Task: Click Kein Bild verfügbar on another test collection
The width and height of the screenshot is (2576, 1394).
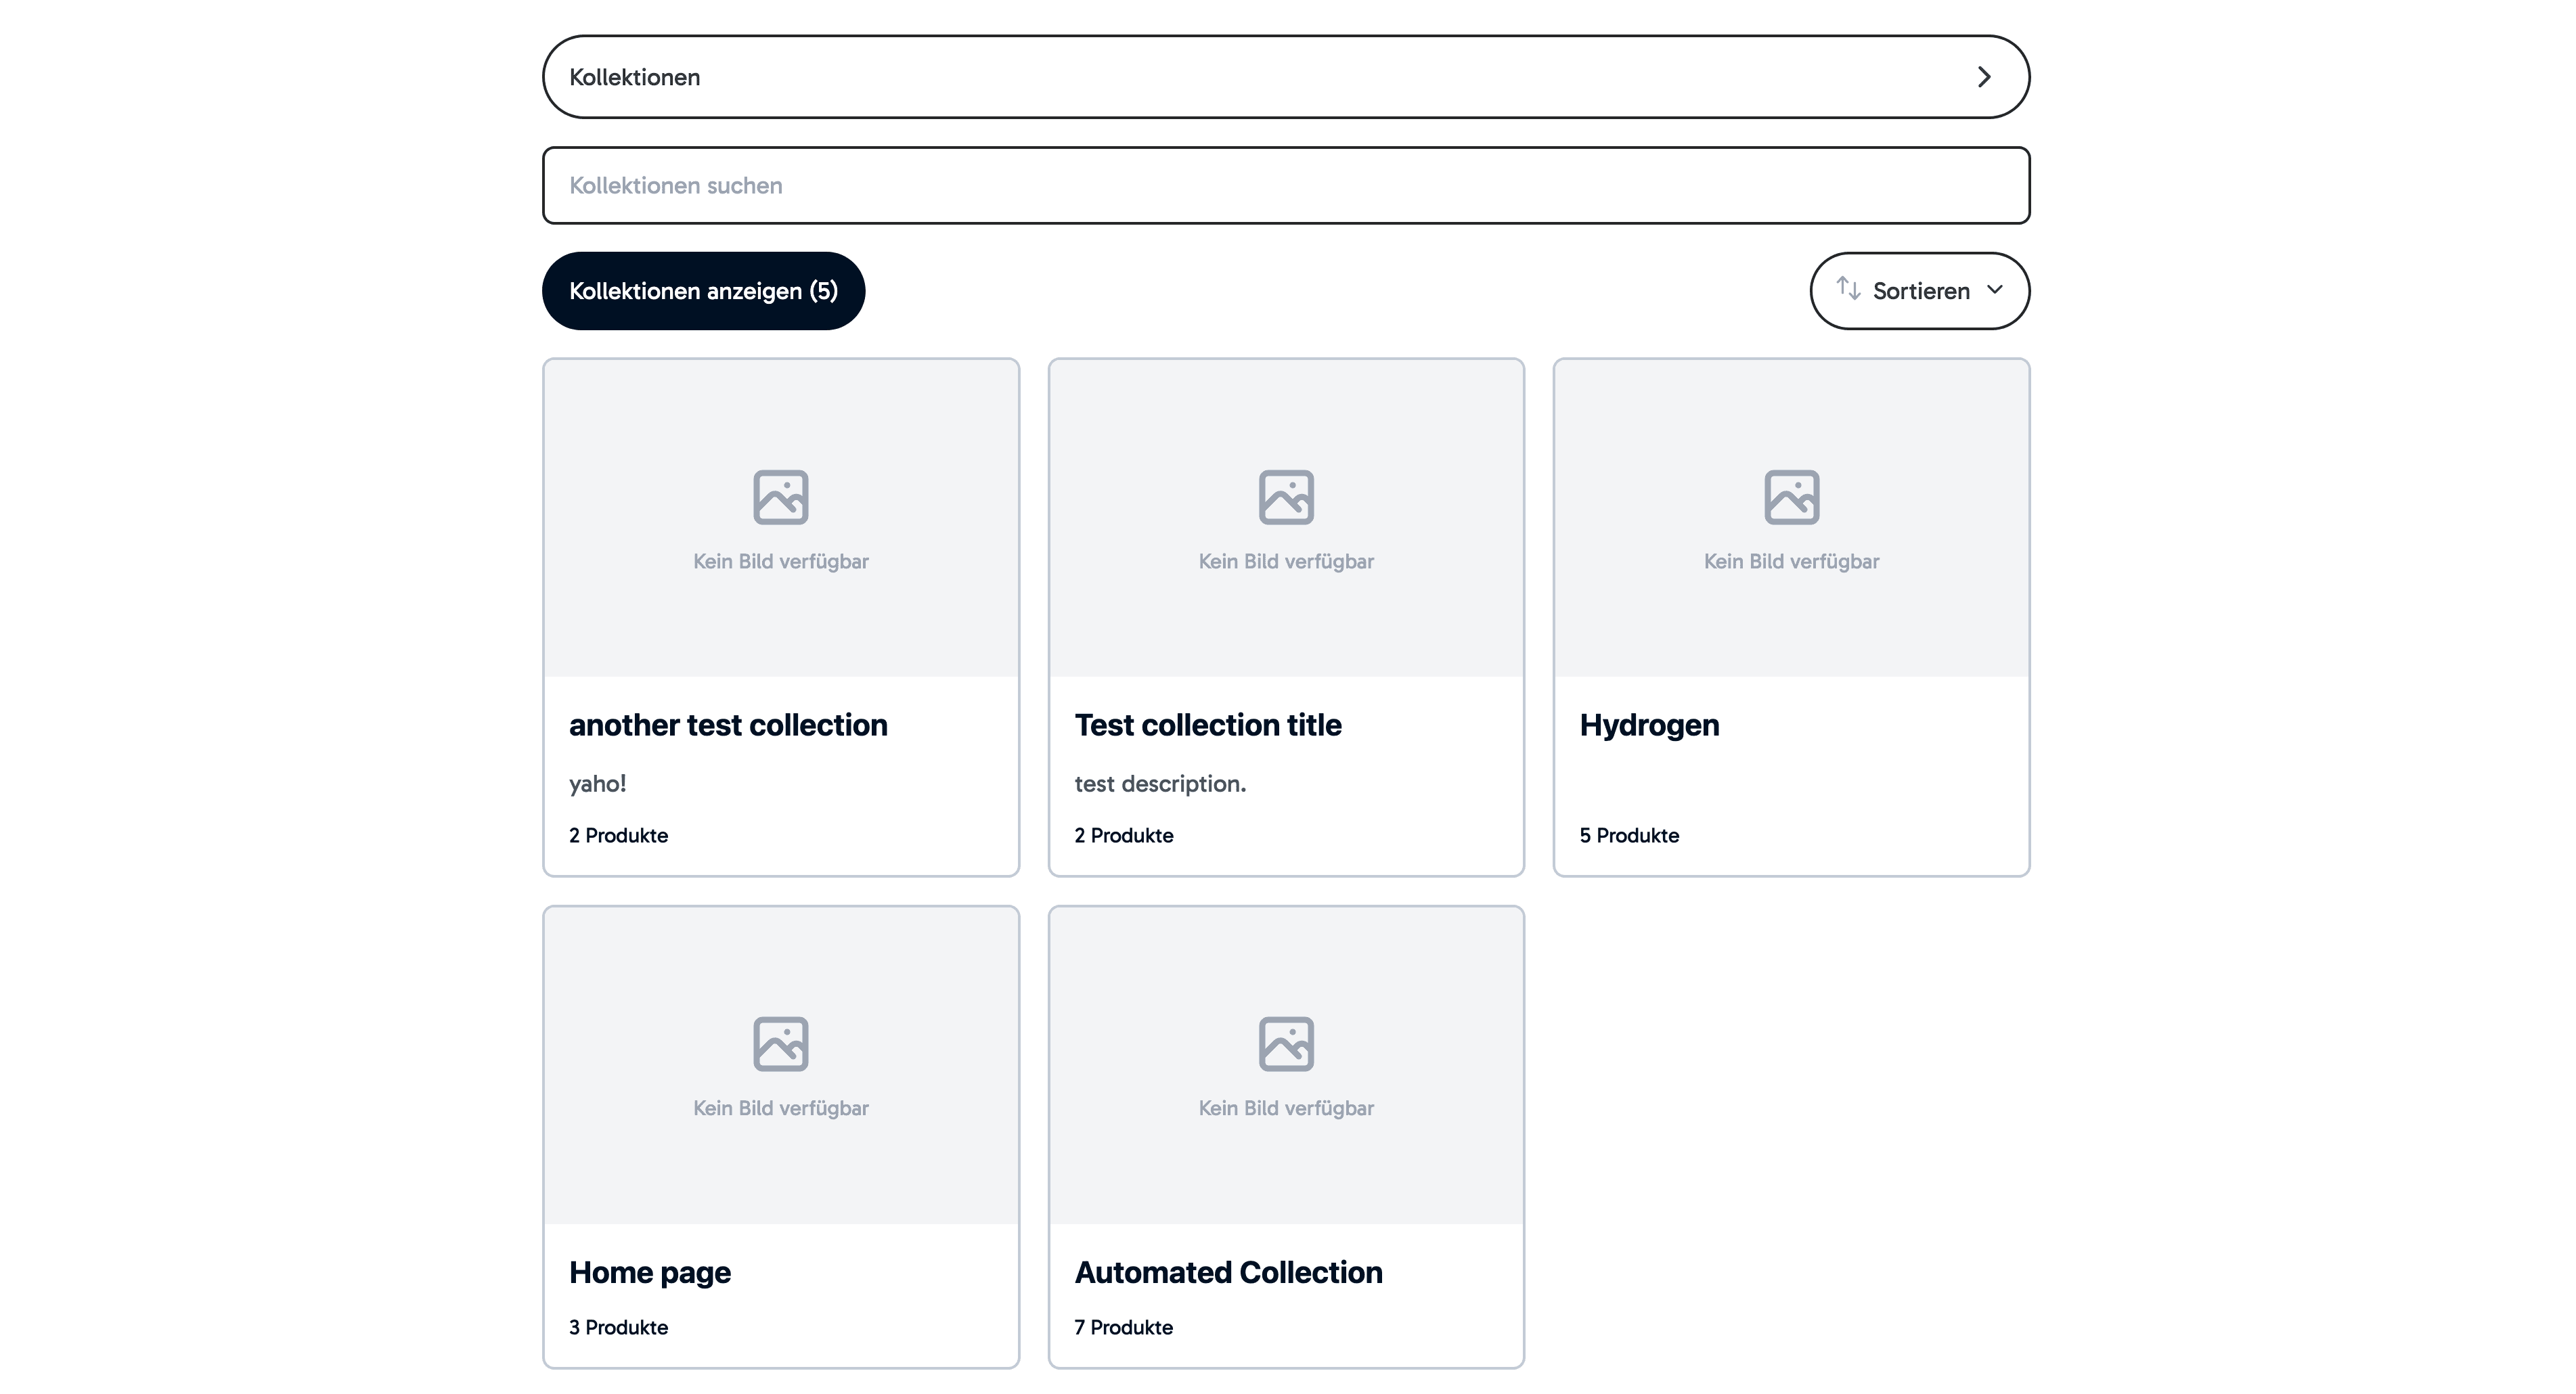Action: coord(781,562)
